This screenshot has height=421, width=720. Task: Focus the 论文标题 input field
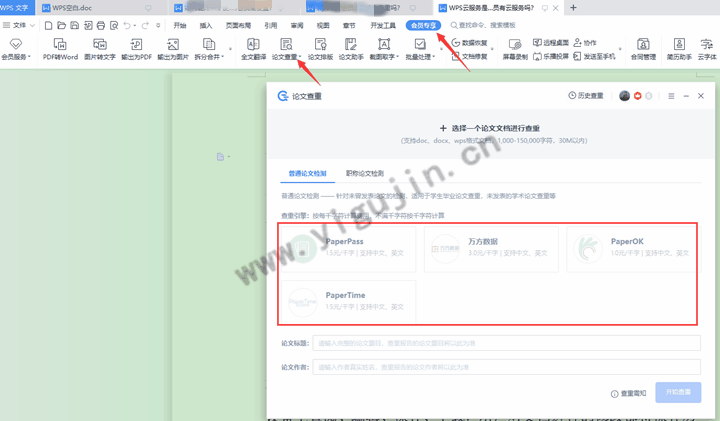click(506, 343)
